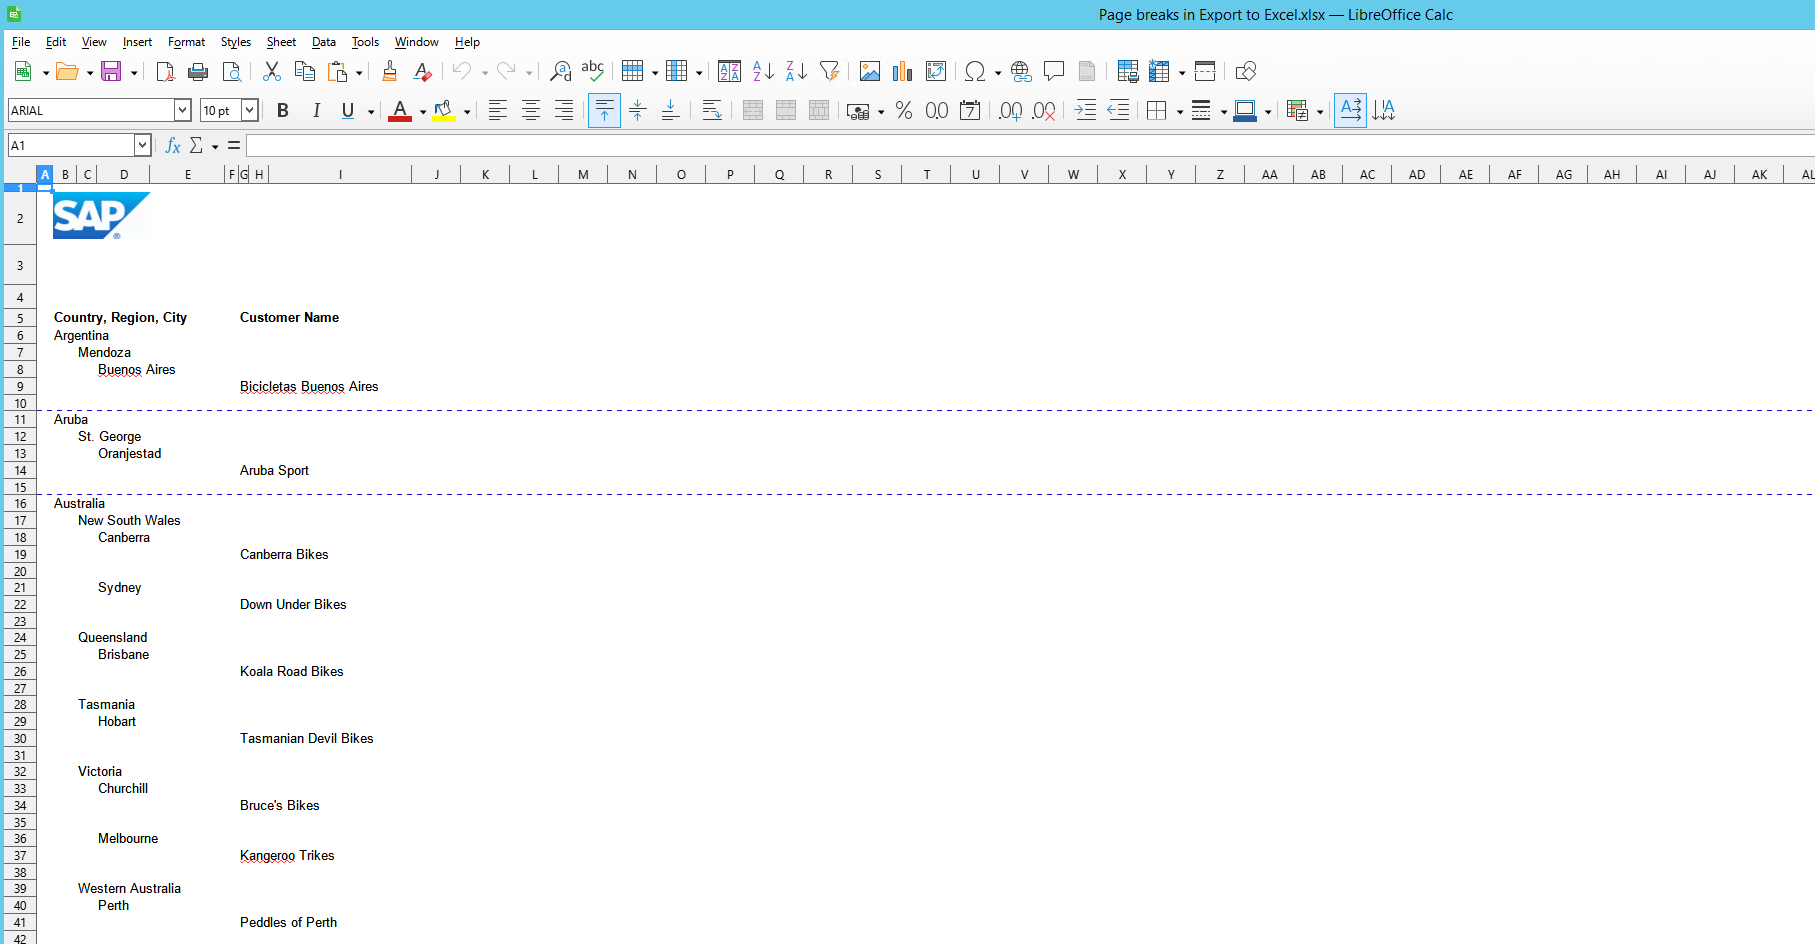1815x945 pixels.
Task: Select row header 30
Action: [x=20, y=739]
